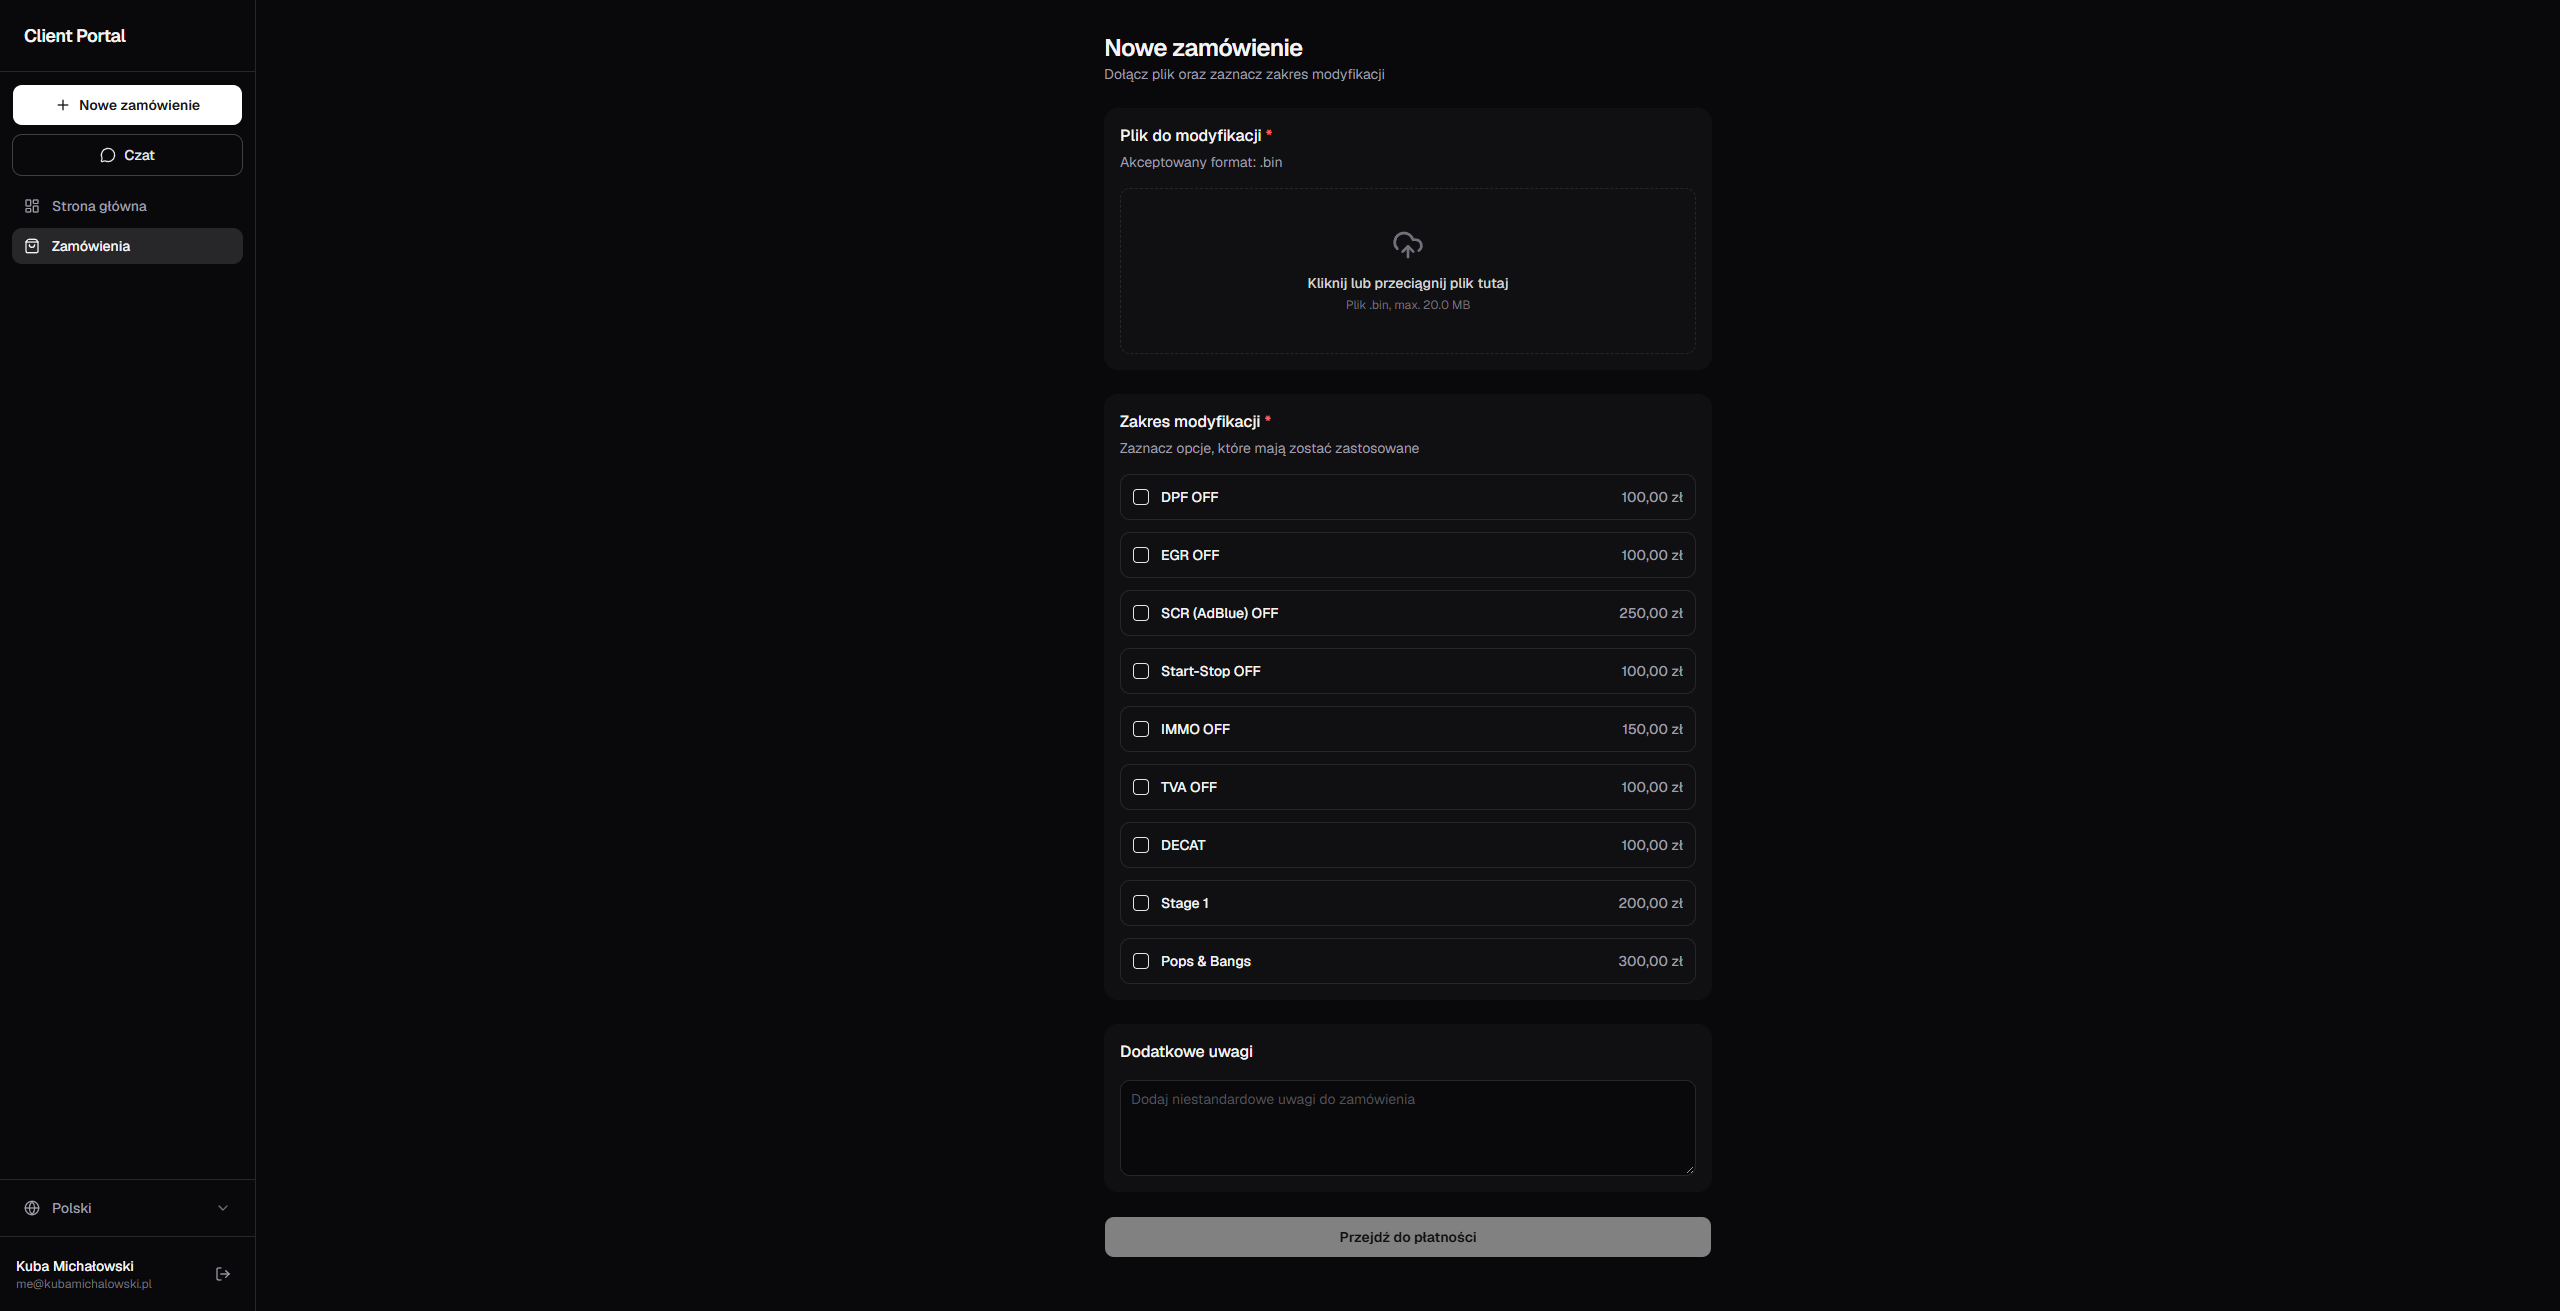Click the IMMO OFF price 150,00 zł

1652,729
